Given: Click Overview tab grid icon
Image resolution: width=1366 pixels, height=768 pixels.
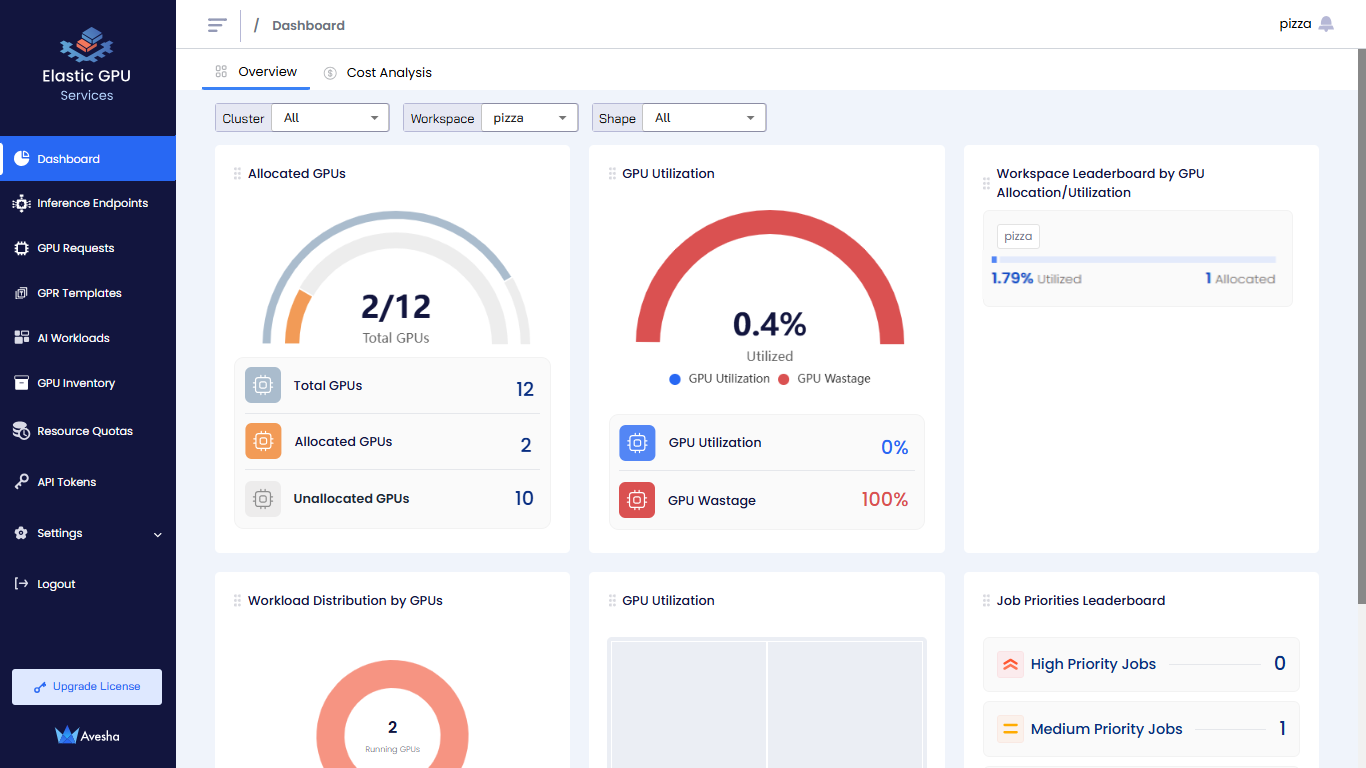Looking at the screenshot, I should coord(222,72).
